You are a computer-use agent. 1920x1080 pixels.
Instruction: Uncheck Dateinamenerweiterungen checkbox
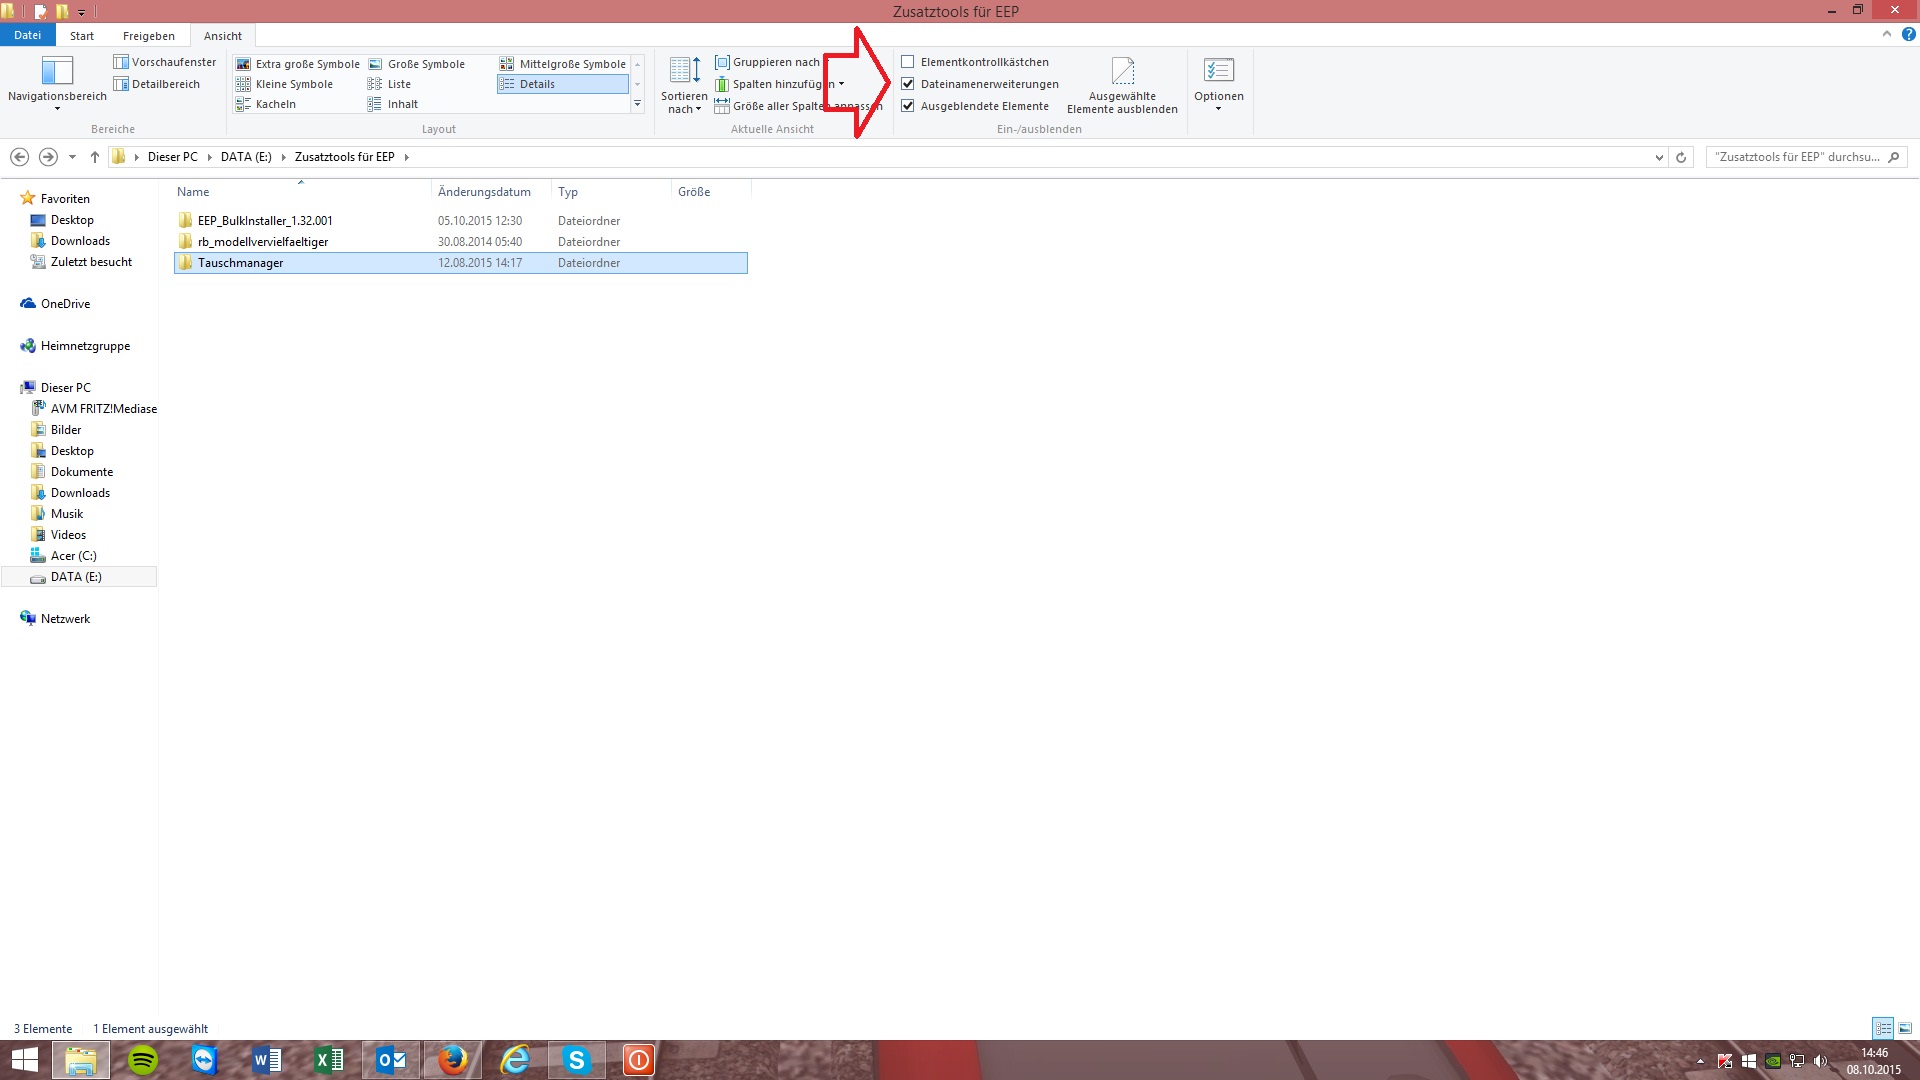click(908, 84)
